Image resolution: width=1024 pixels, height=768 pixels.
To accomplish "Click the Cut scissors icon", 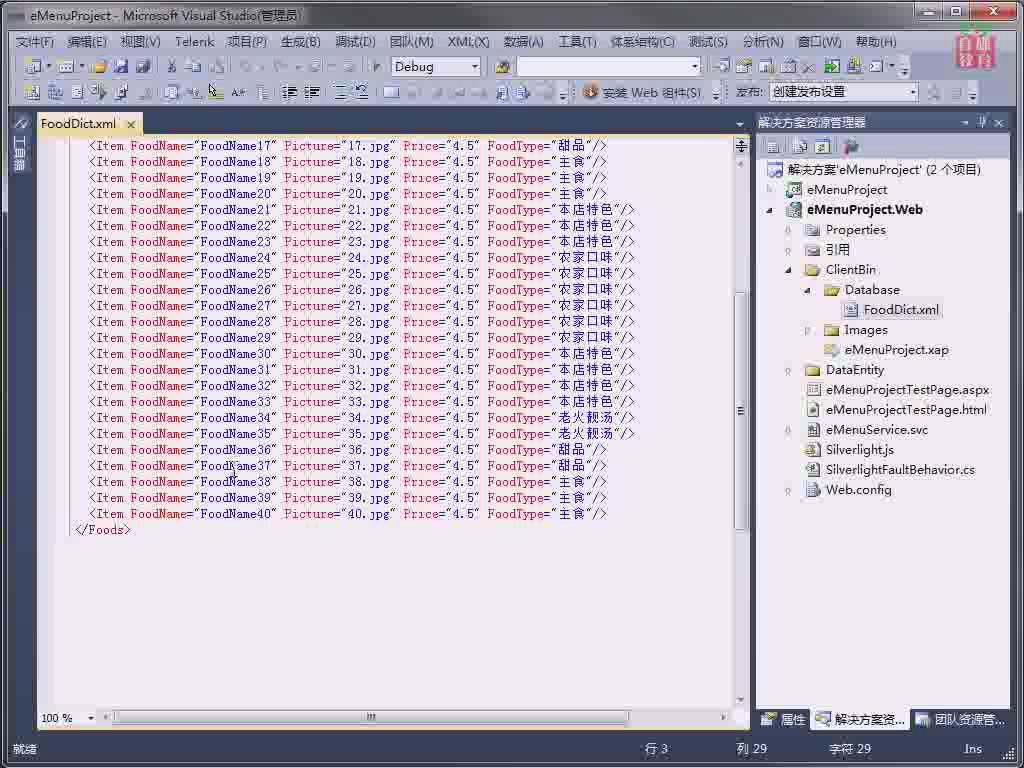I will pyautogui.click(x=172, y=67).
